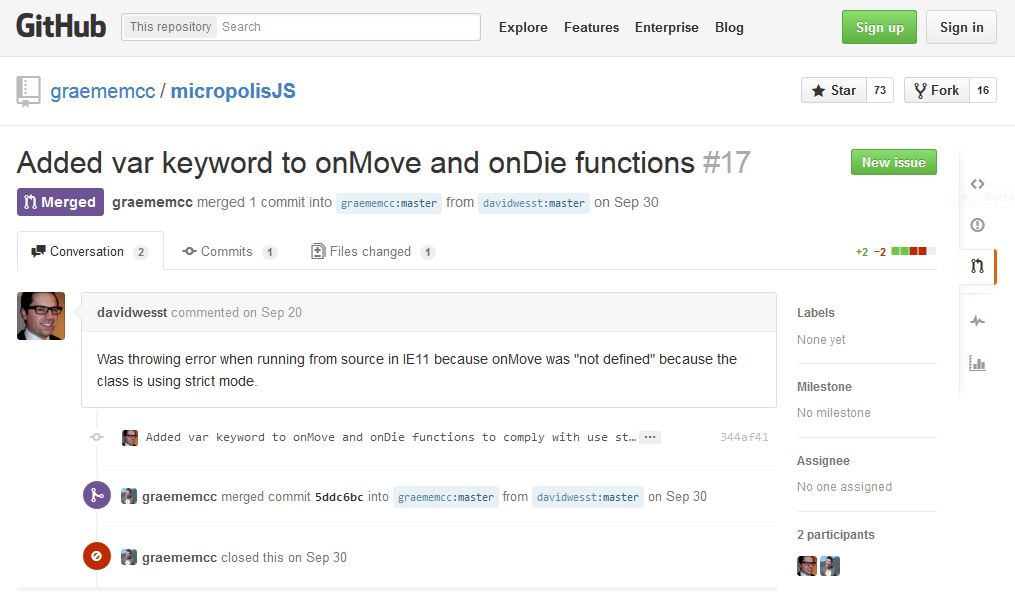Click the graememcc owner link
The image size is (1015, 602).
(x=103, y=91)
